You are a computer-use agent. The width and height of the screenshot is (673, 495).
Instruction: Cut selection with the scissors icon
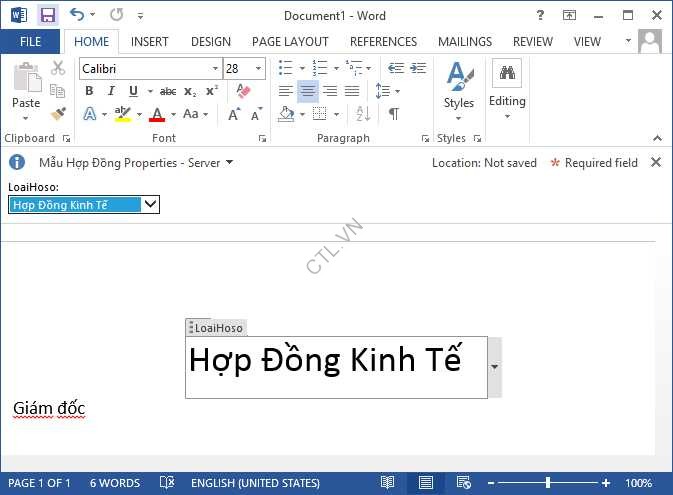click(x=58, y=68)
